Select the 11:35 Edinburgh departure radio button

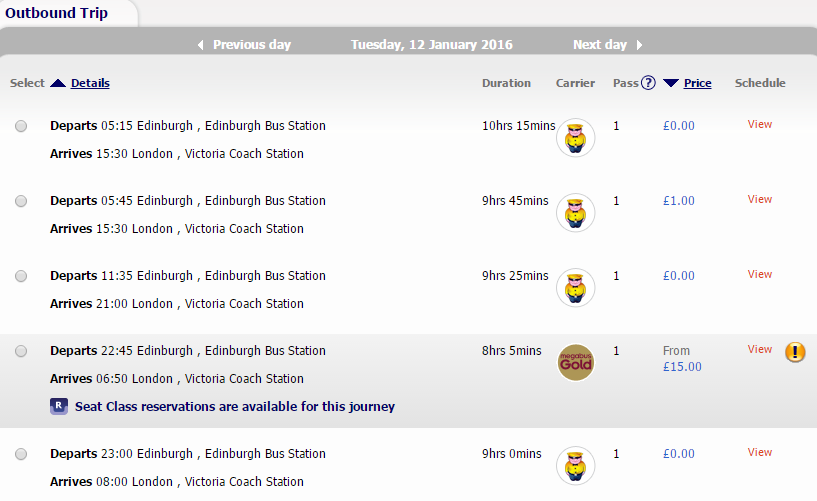click(x=21, y=276)
